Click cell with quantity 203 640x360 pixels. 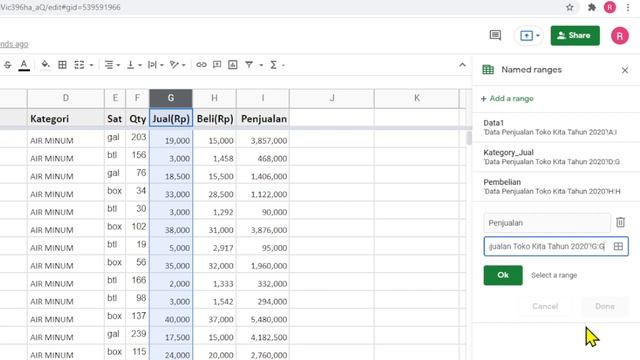(x=137, y=138)
